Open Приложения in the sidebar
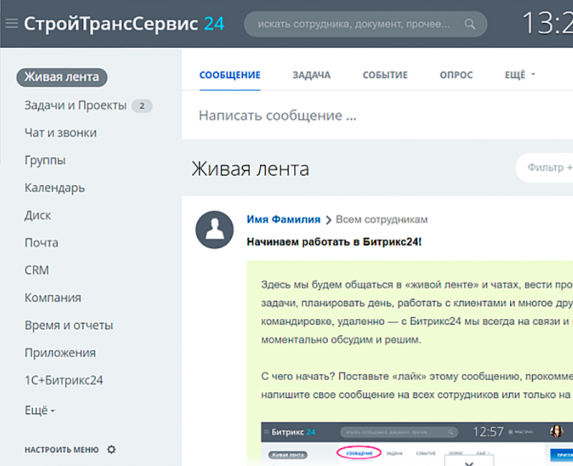Screen dimensions: 573x466 point(60,353)
